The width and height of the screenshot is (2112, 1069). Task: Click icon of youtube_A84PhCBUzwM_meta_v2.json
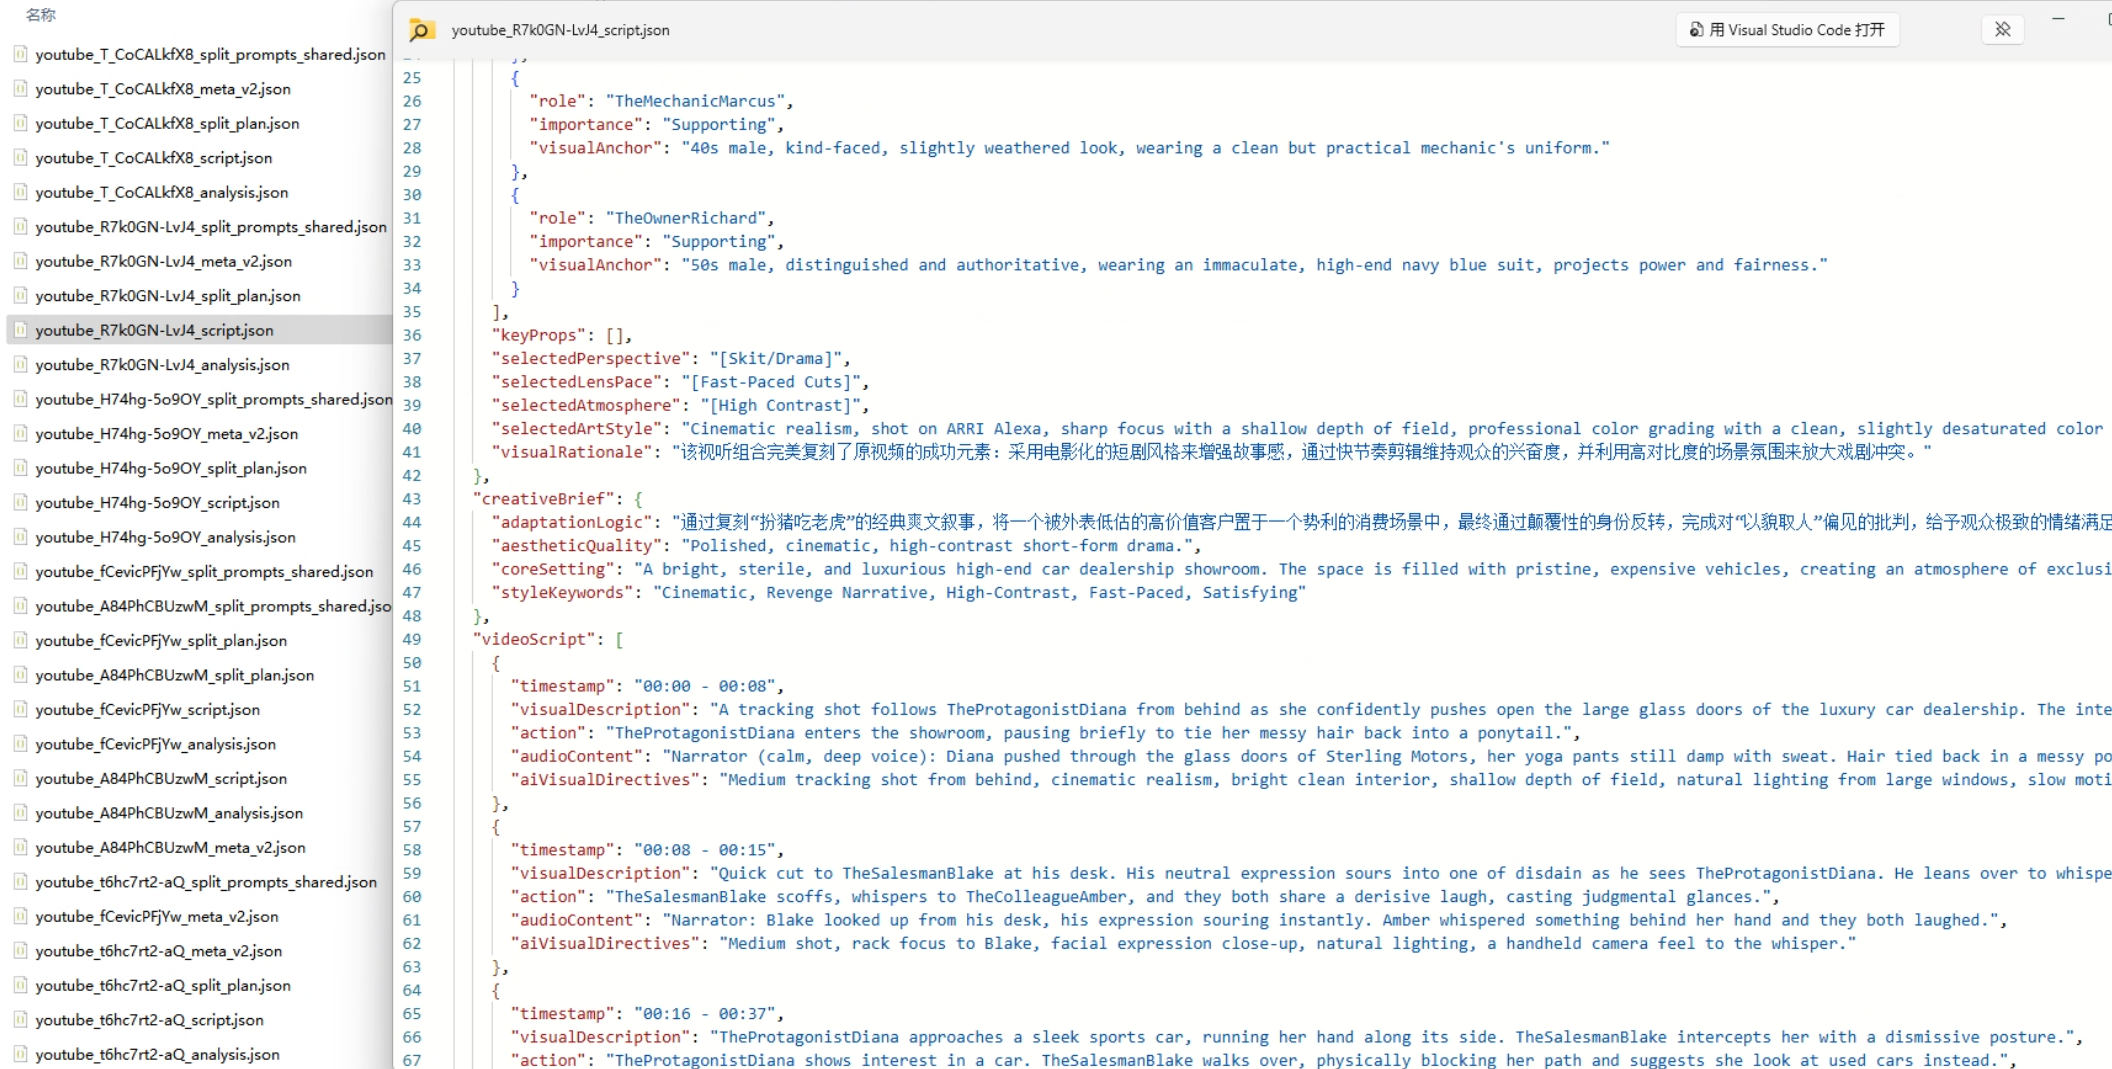click(x=20, y=847)
